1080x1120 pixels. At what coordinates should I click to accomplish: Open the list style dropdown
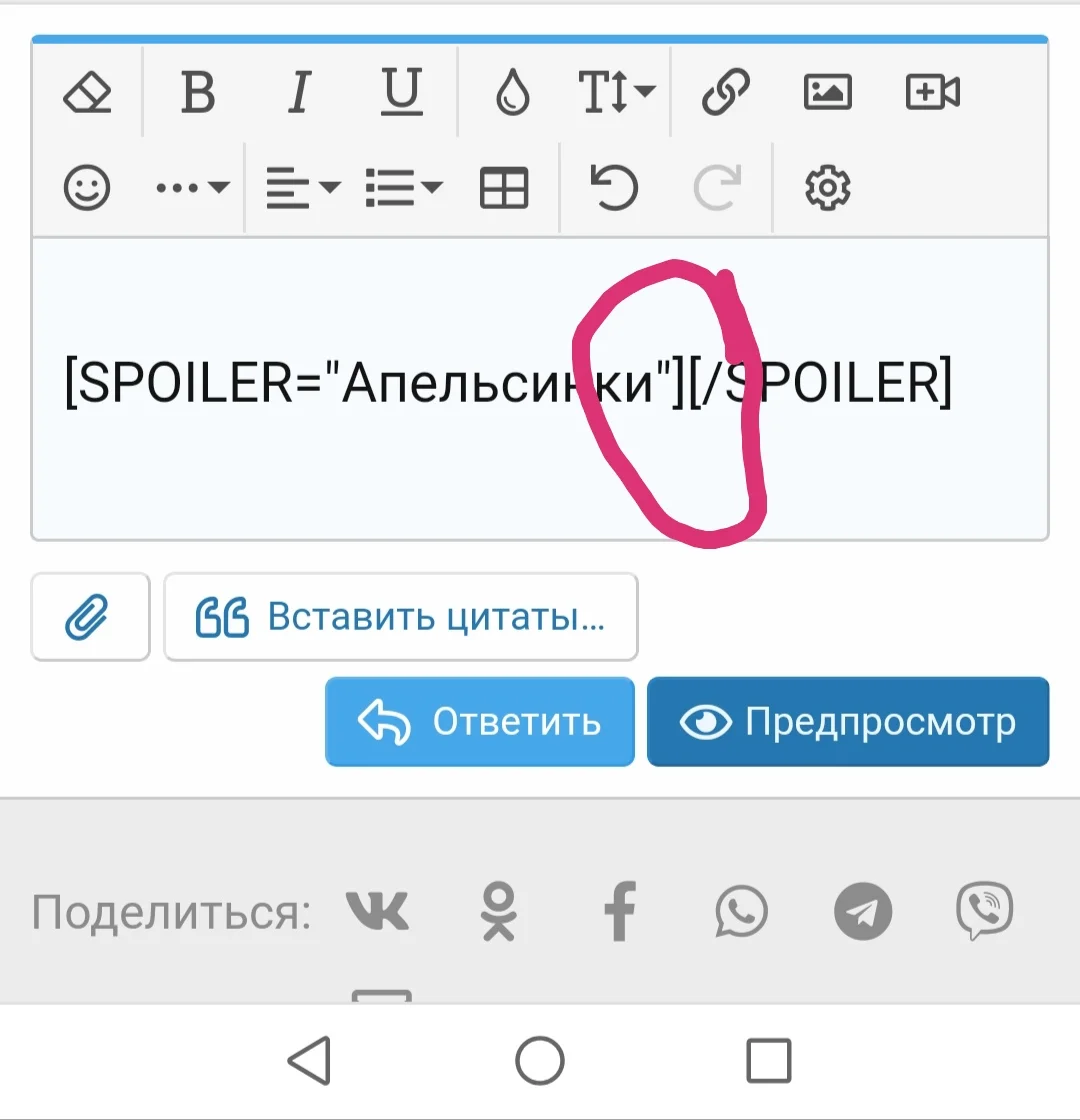400,187
